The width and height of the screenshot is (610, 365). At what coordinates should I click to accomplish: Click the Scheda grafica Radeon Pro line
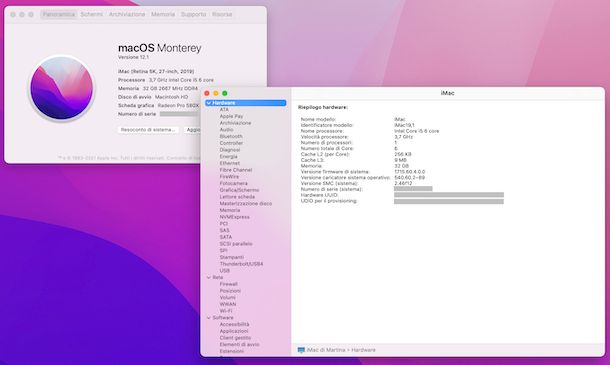coord(158,105)
